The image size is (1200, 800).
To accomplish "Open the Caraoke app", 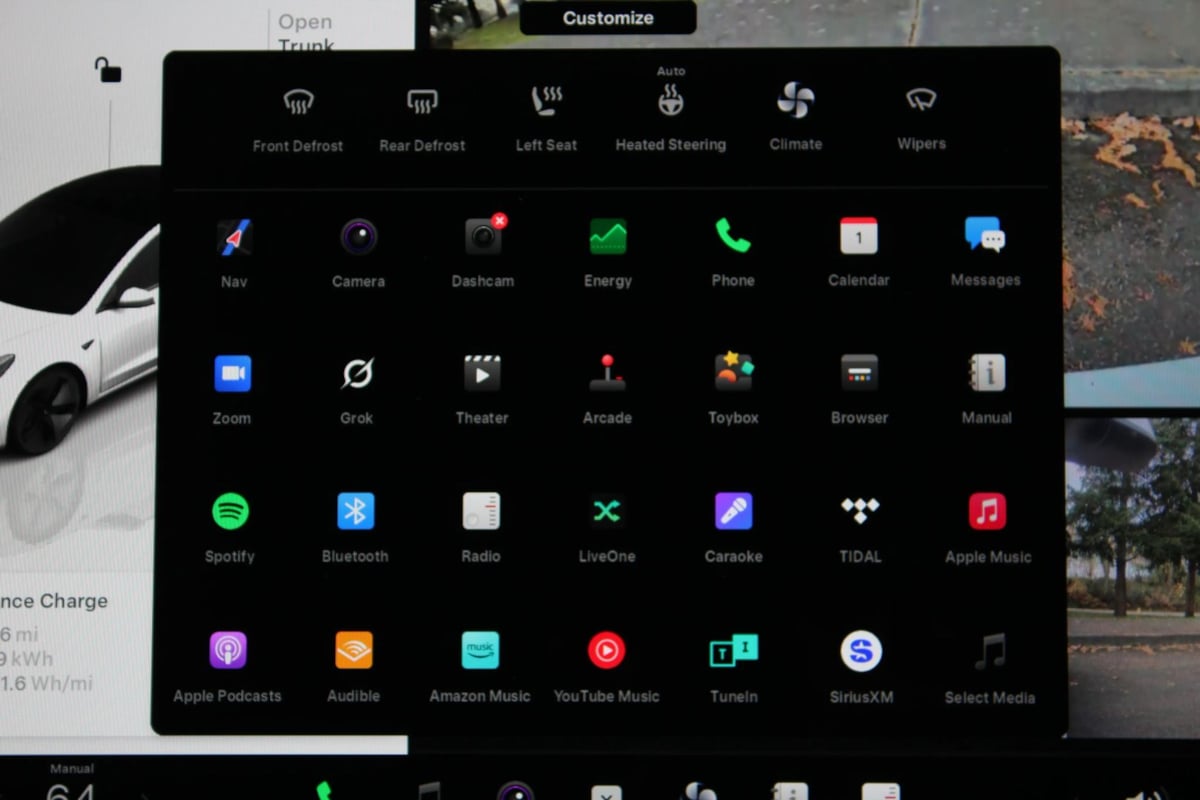I will 733,512.
